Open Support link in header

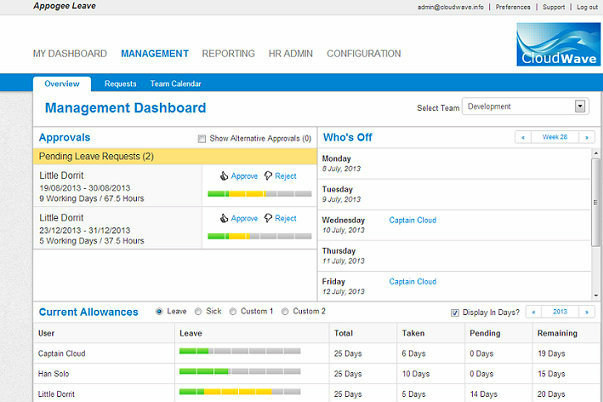[x=554, y=7]
